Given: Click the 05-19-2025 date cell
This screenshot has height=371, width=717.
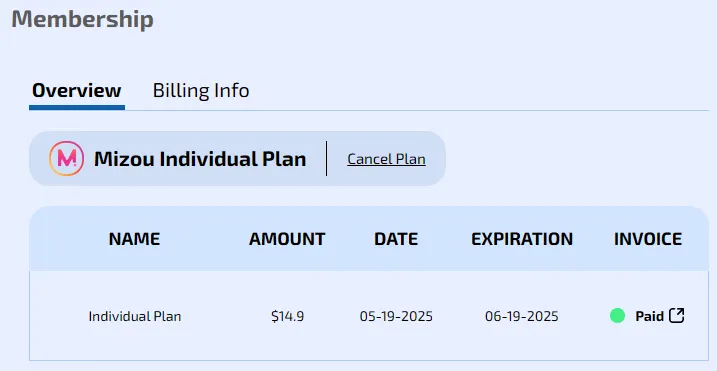Looking at the screenshot, I should (x=396, y=316).
